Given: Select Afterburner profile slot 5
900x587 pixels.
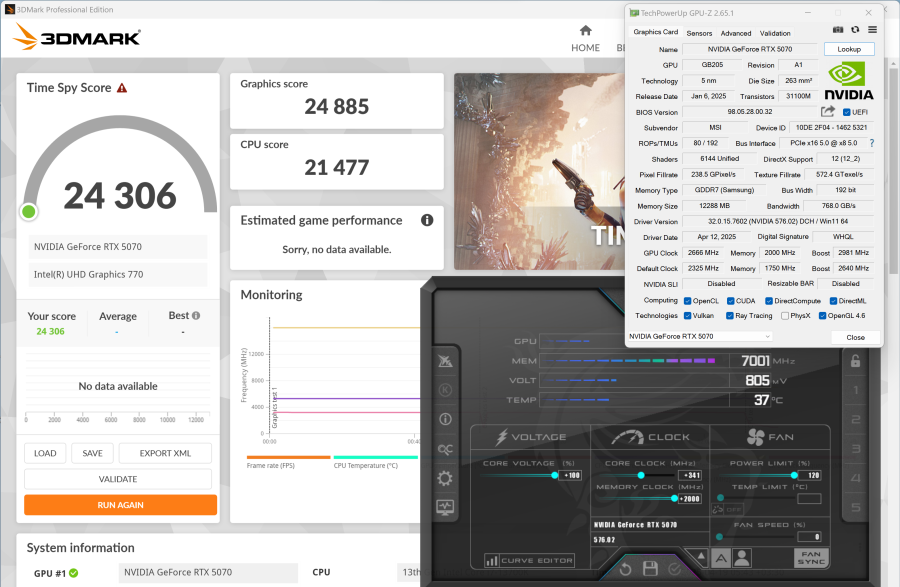Looking at the screenshot, I should click(856, 507).
